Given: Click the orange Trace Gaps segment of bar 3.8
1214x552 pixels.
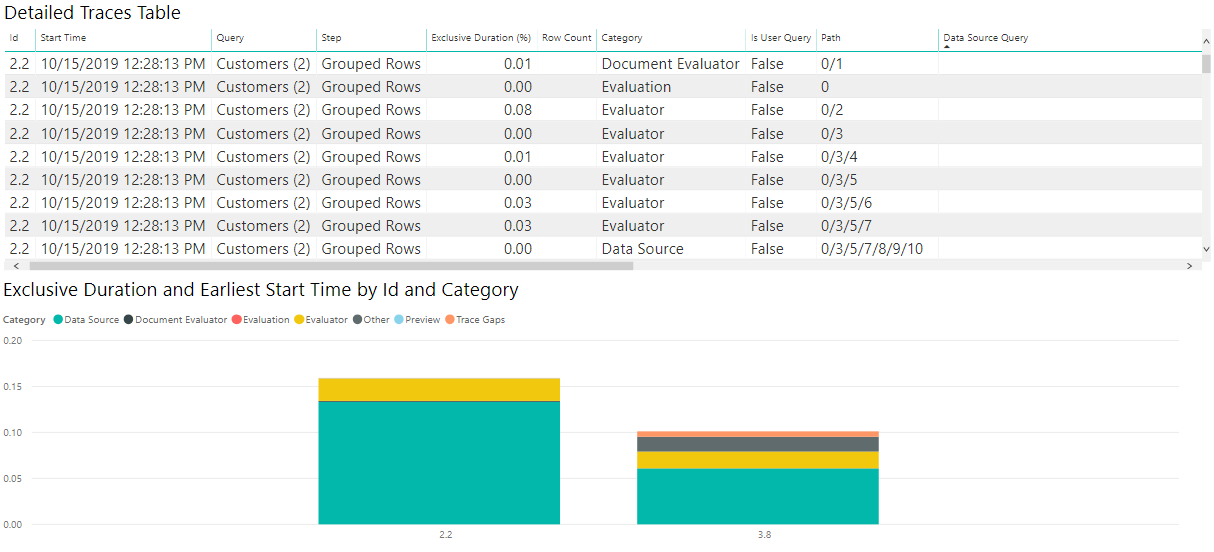Looking at the screenshot, I should pos(757,434).
